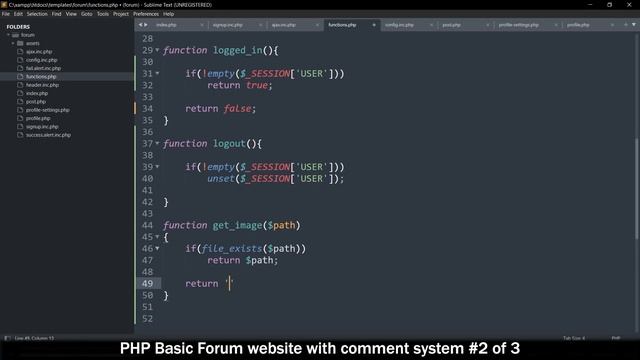Collapse the forum folder in sidebar
The image size is (640, 360).
(x=9, y=35)
